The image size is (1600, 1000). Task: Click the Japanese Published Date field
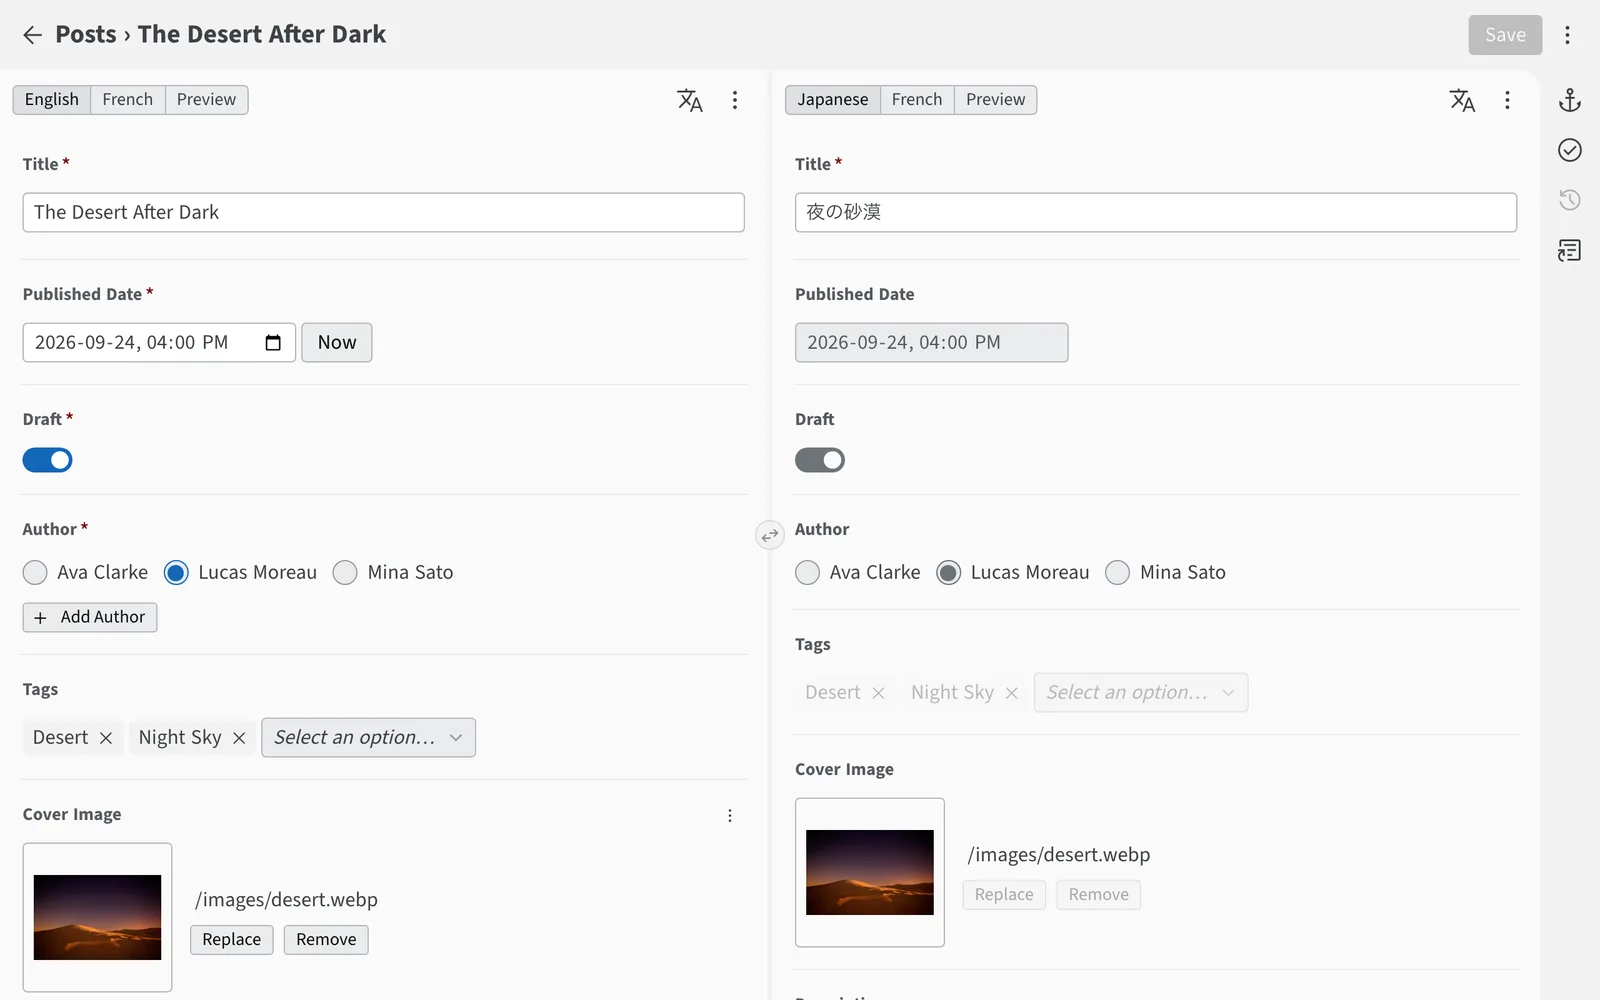click(932, 343)
